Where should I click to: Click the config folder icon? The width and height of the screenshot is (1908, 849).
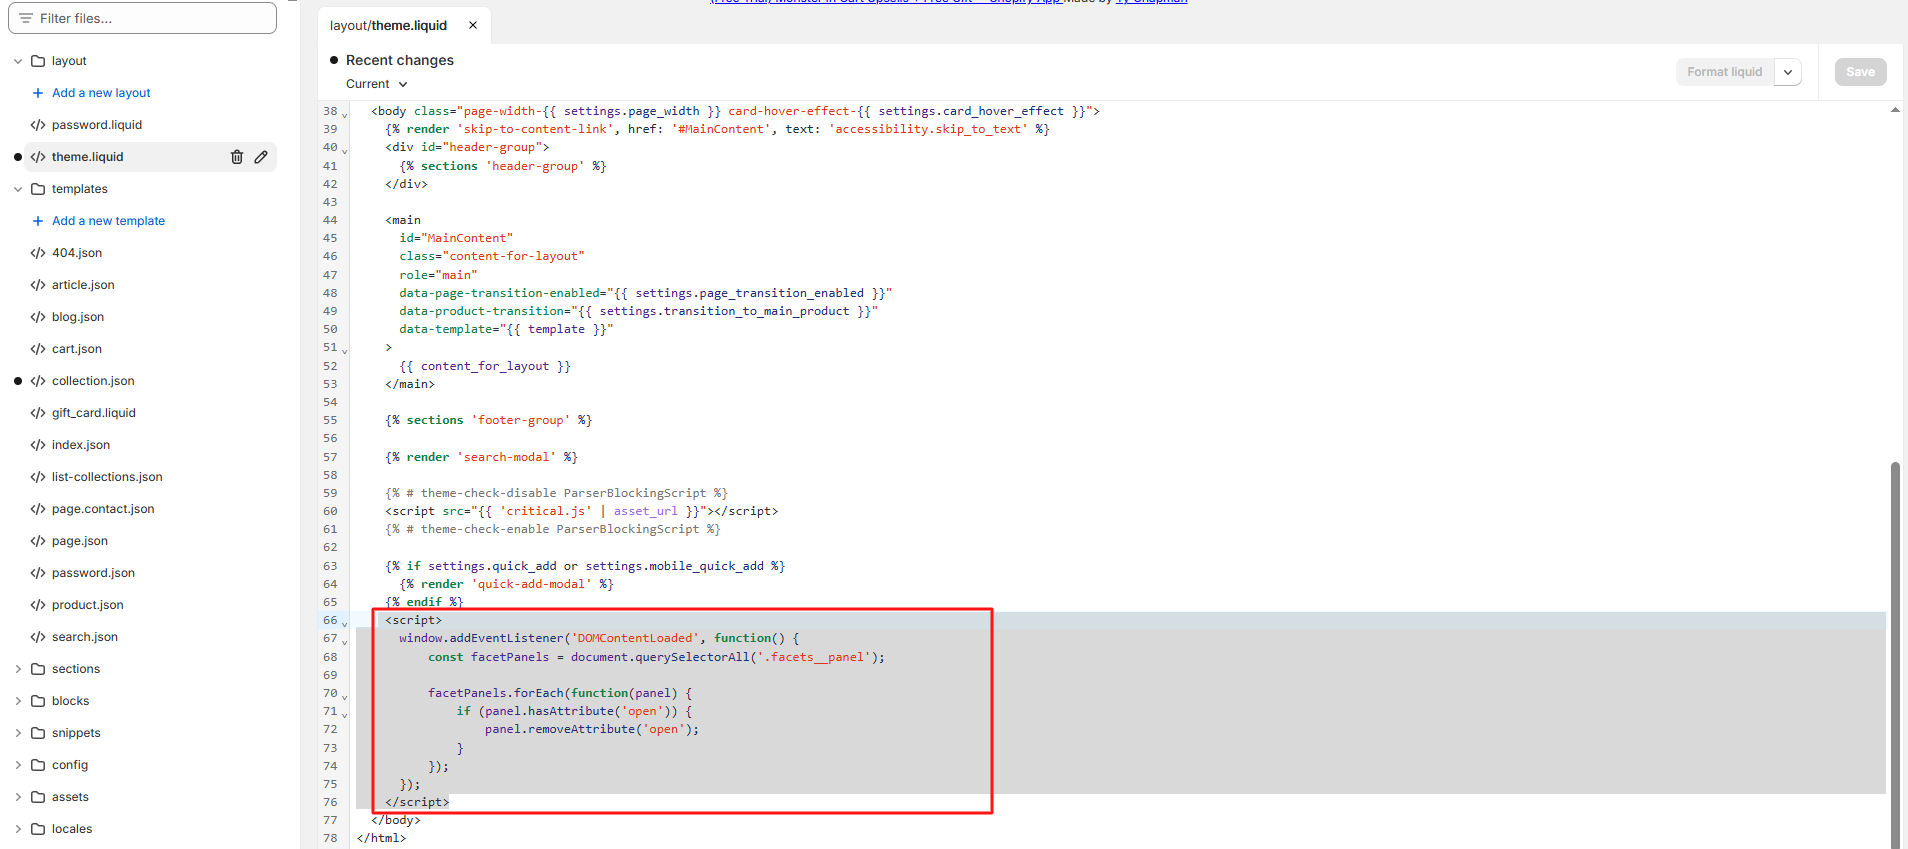pyautogui.click(x=38, y=765)
